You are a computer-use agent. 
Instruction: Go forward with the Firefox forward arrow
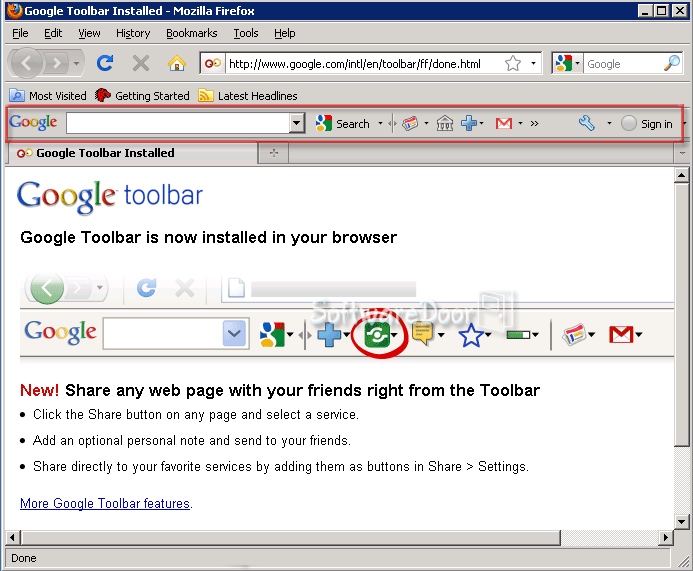(x=57, y=64)
